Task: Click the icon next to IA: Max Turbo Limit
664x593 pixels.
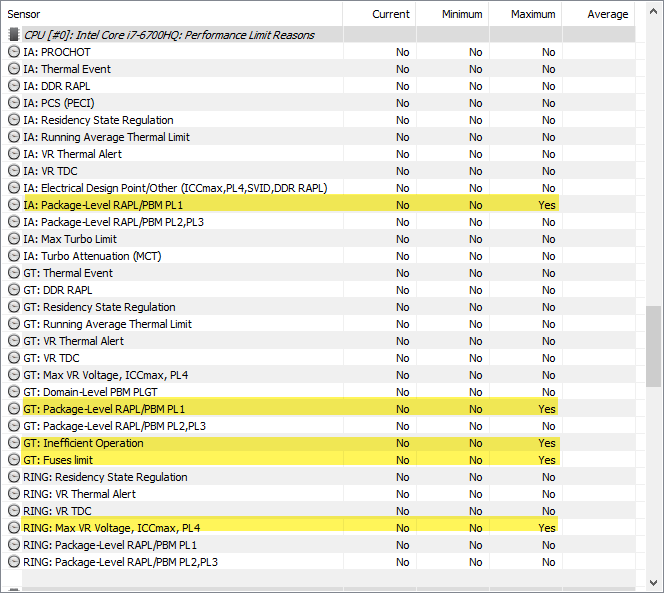Action: click(14, 239)
